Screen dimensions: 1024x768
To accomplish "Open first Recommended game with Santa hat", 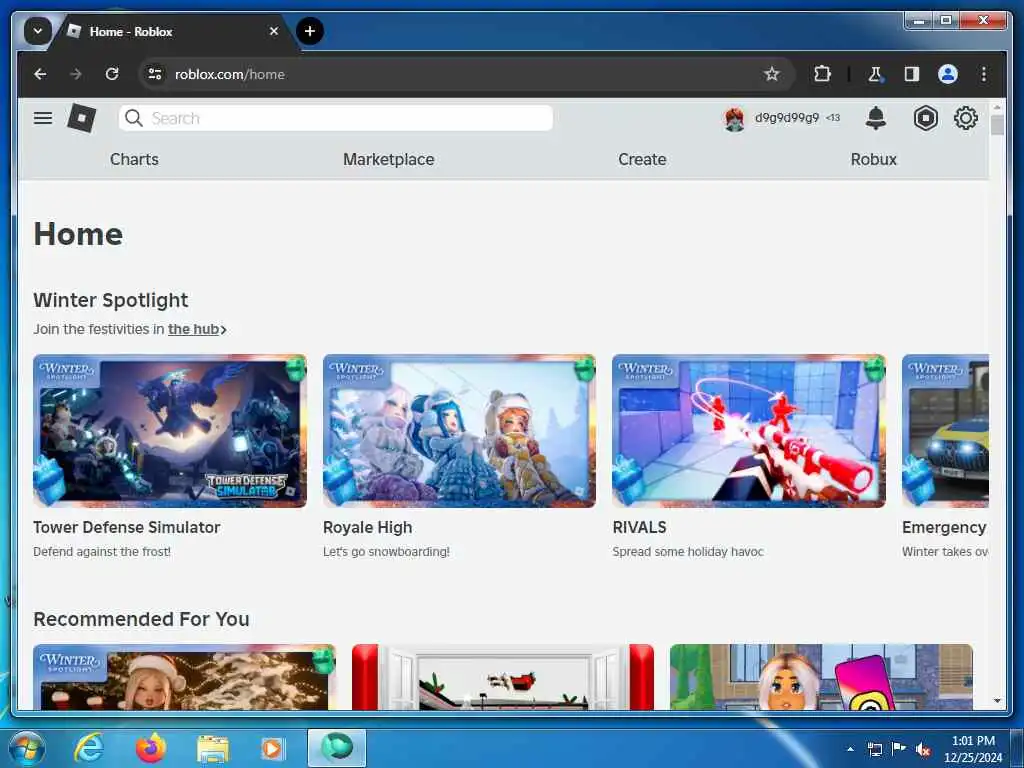I will 184,677.
